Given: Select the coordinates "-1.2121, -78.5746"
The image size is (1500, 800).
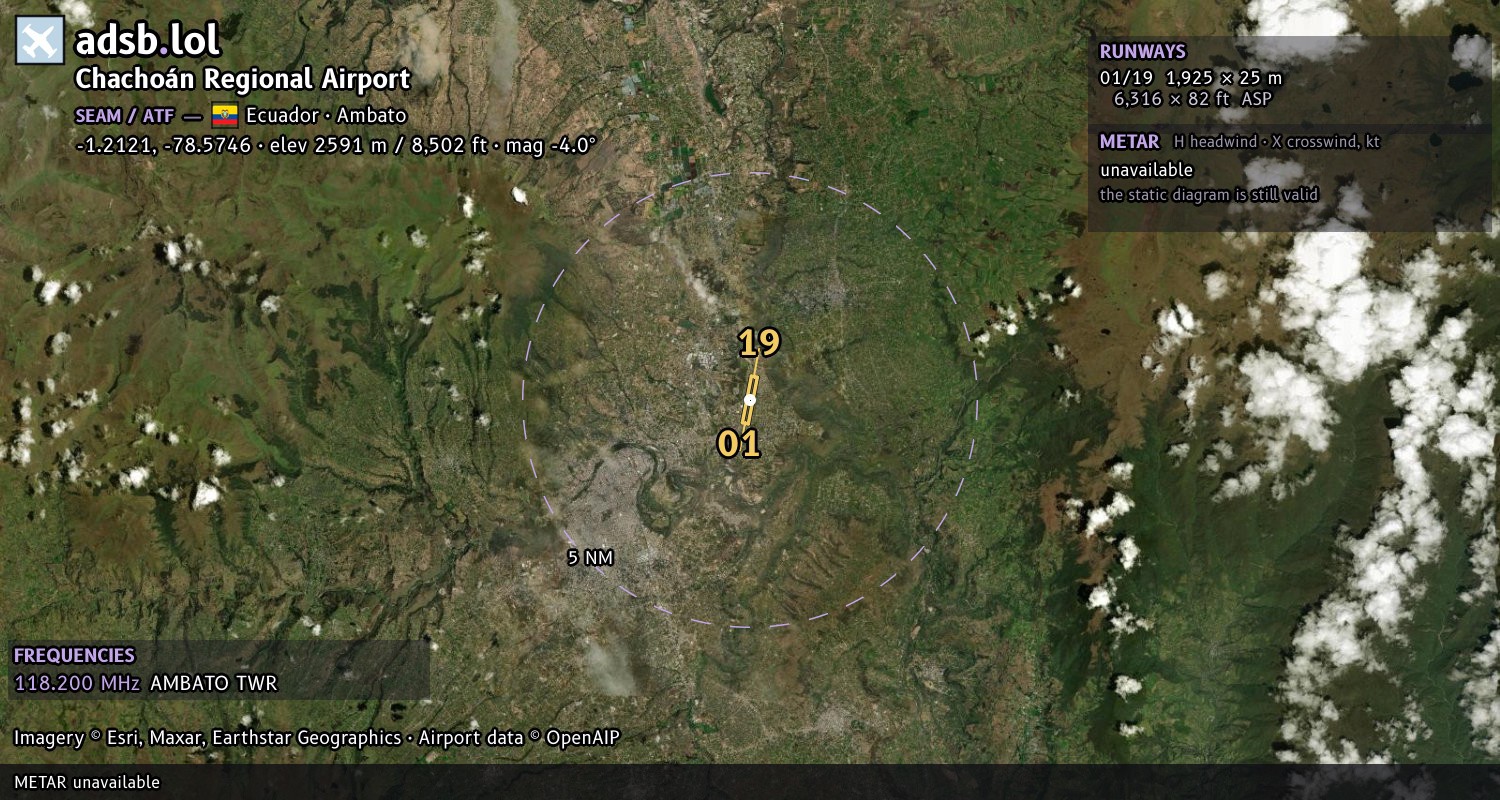Looking at the screenshot, I should click(163, 145).
